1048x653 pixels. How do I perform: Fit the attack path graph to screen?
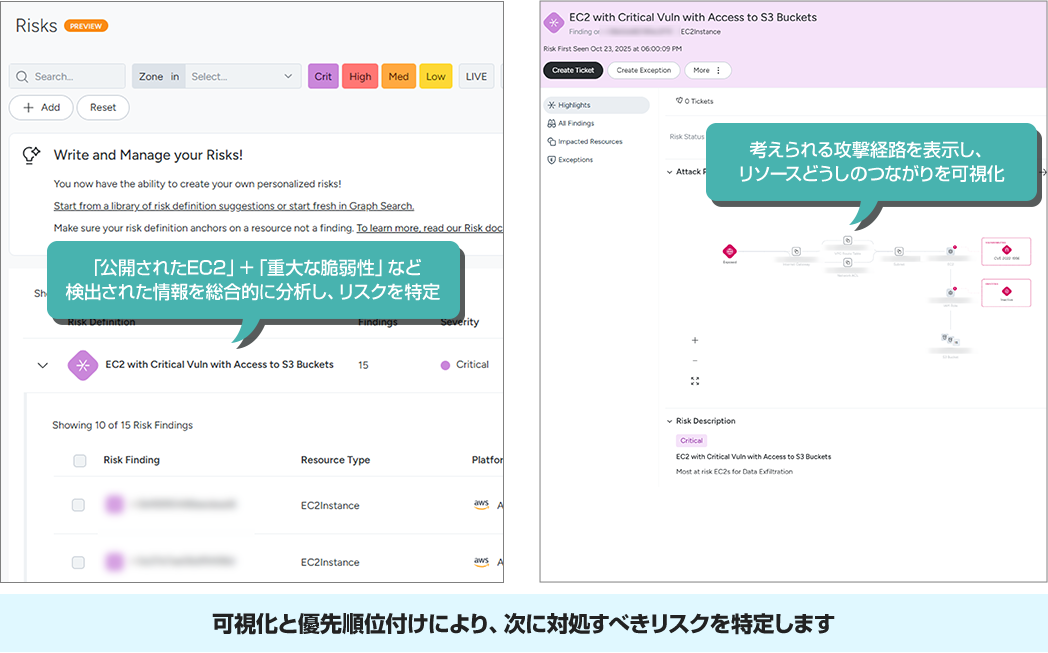click(x=694, y=380)
